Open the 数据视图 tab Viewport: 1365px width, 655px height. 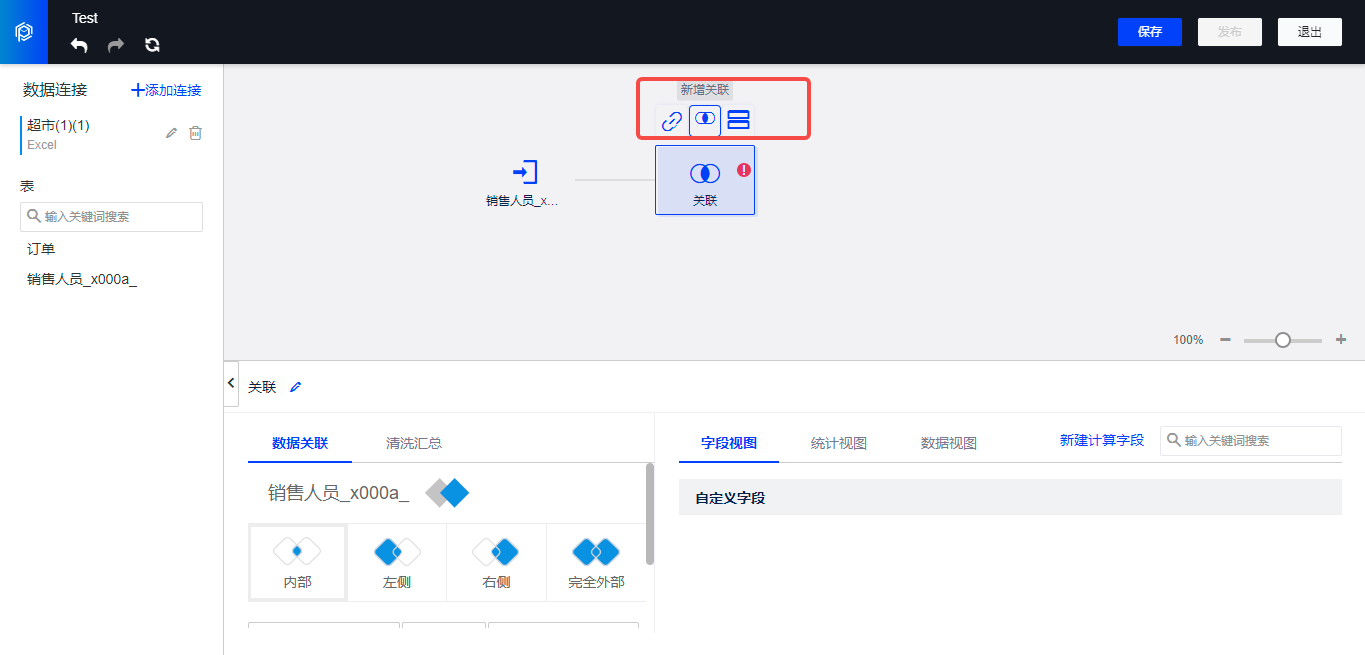pyautogui.click(x=949, y=443)
